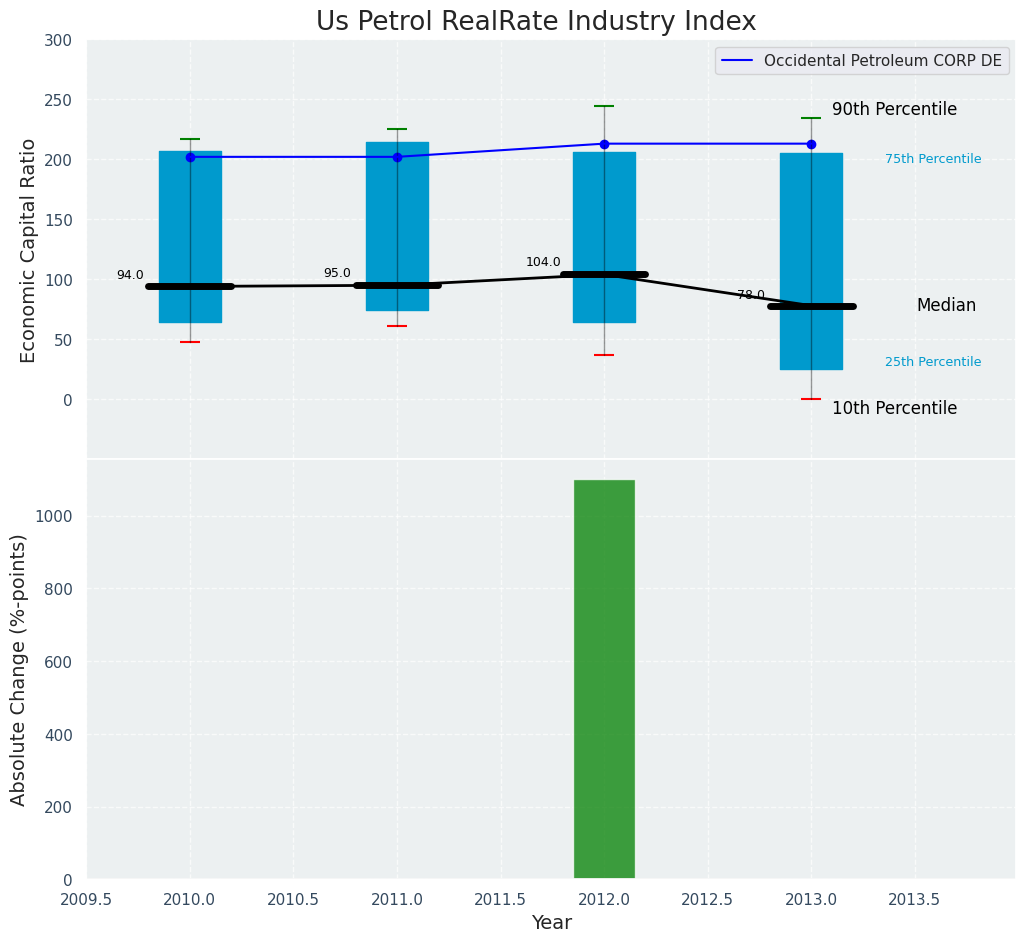Viewport: 1026px width, 942px height.
Task: Click the 95.0 median value label
Action: coord(337,273)
